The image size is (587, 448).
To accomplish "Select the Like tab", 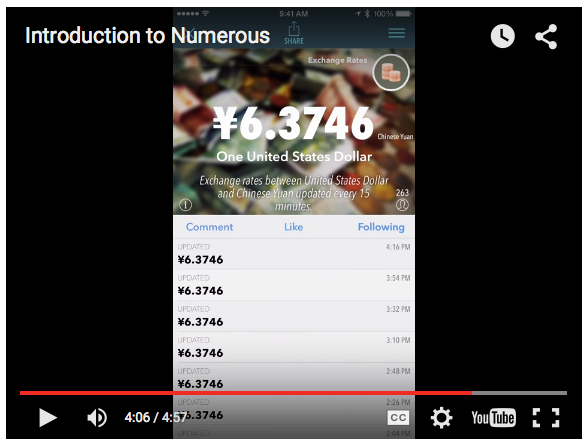I will click(x=294, y=227).
